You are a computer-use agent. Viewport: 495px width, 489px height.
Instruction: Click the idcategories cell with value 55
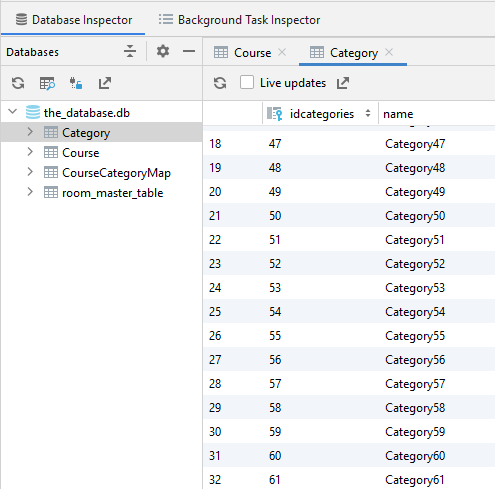(275, 336)
